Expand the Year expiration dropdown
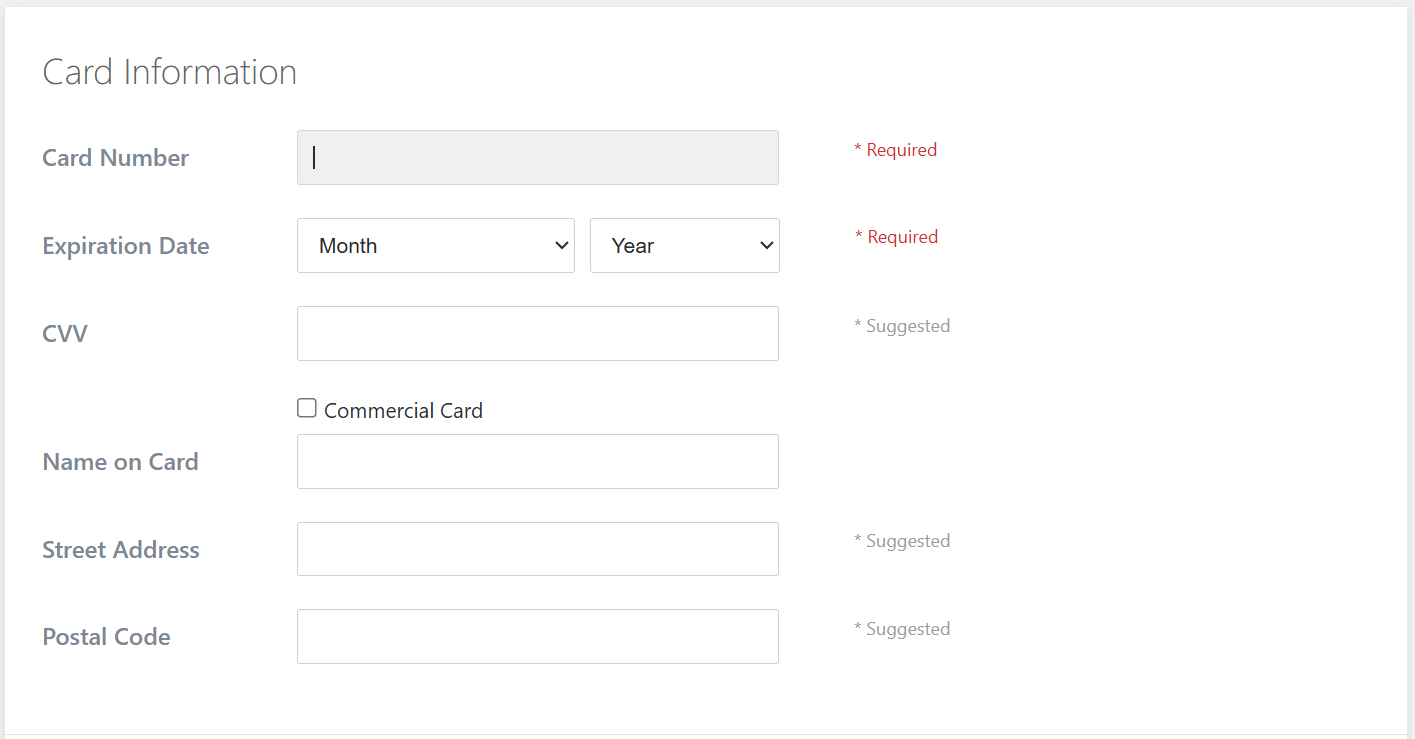The width and height of the screenshot is (1415, 739). pos(684,246)
